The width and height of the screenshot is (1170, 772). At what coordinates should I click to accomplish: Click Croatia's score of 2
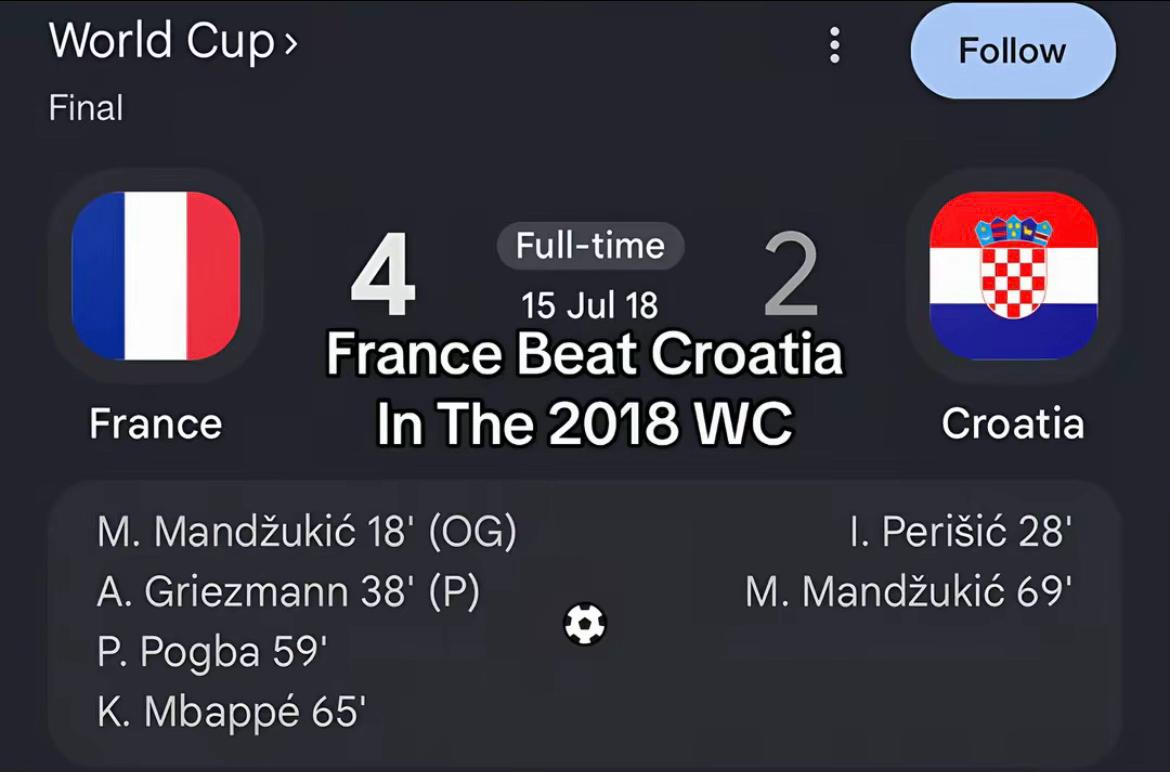[x=791, y=275]
